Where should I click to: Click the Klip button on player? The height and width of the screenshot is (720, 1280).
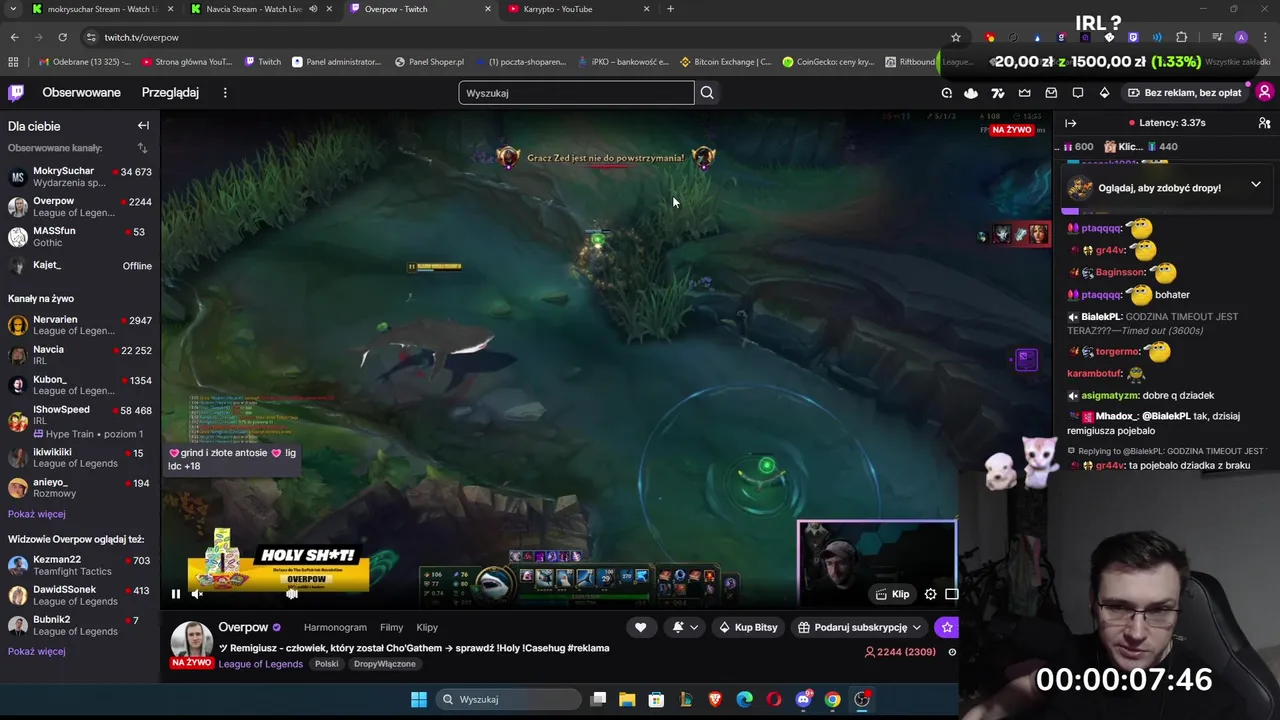[x=892, y=594]
